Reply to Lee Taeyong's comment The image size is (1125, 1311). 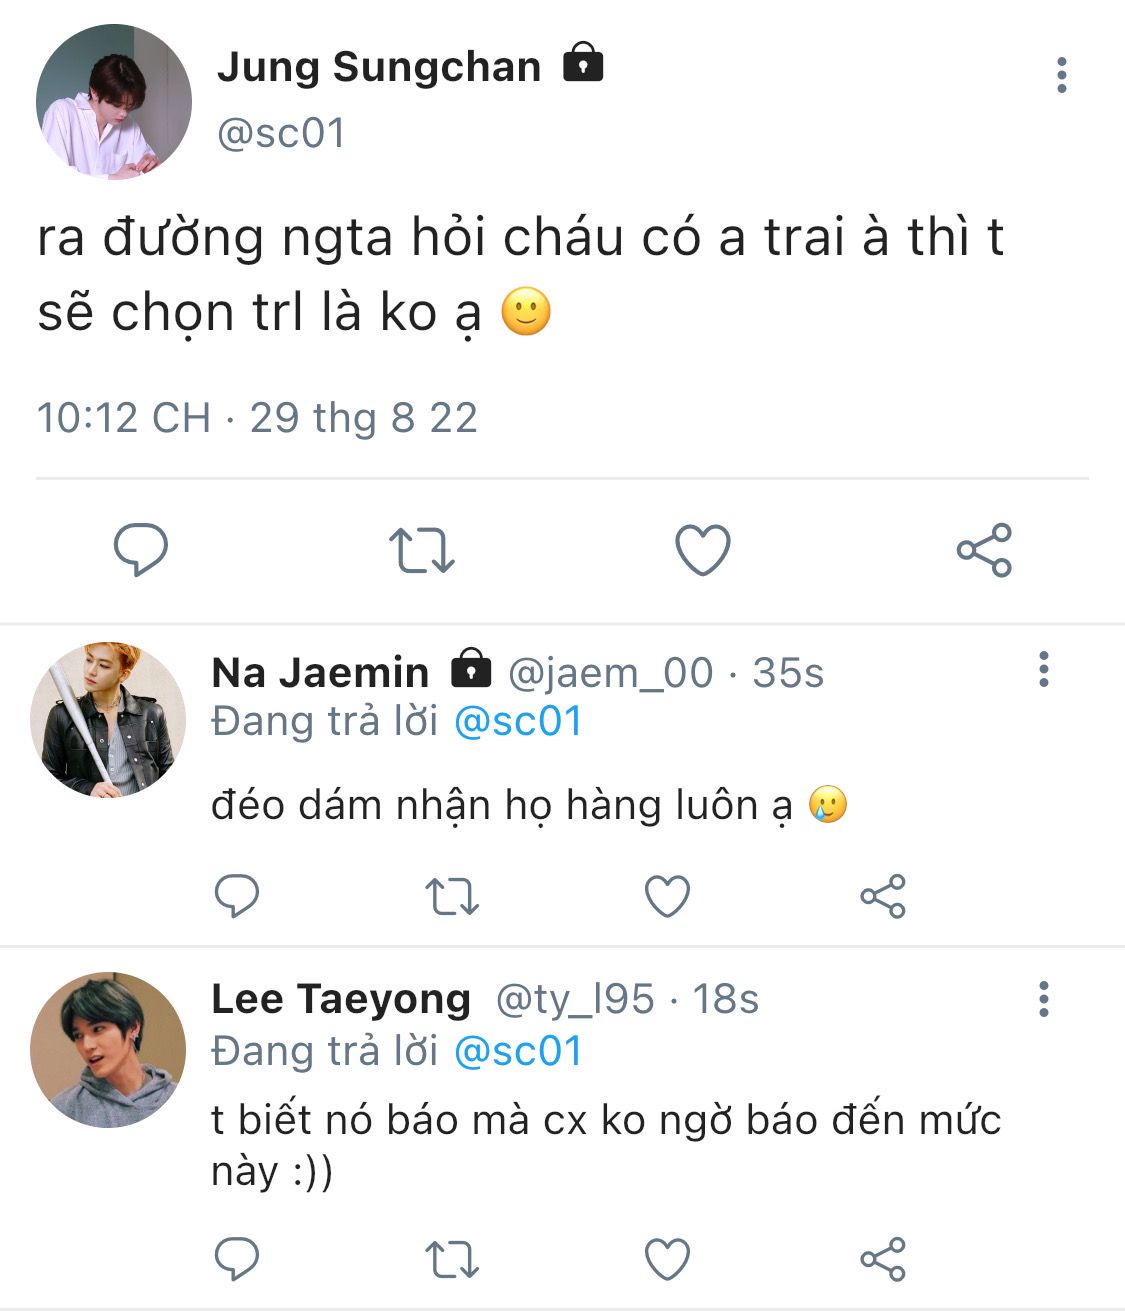click(x=237, y=1259)
